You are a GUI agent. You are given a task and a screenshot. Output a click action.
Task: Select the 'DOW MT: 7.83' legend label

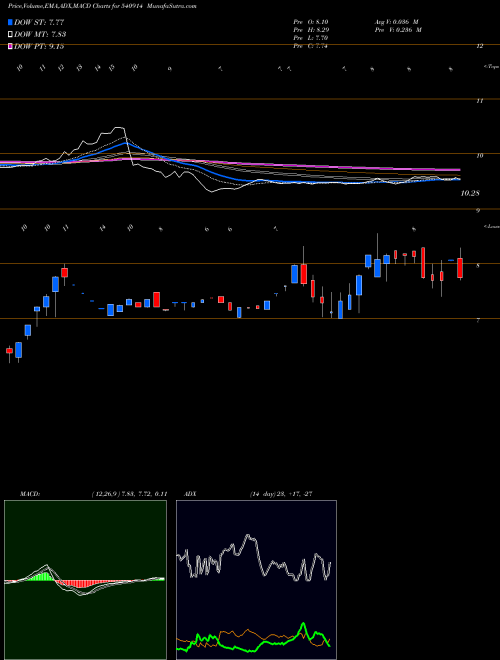tap(40, 35)
